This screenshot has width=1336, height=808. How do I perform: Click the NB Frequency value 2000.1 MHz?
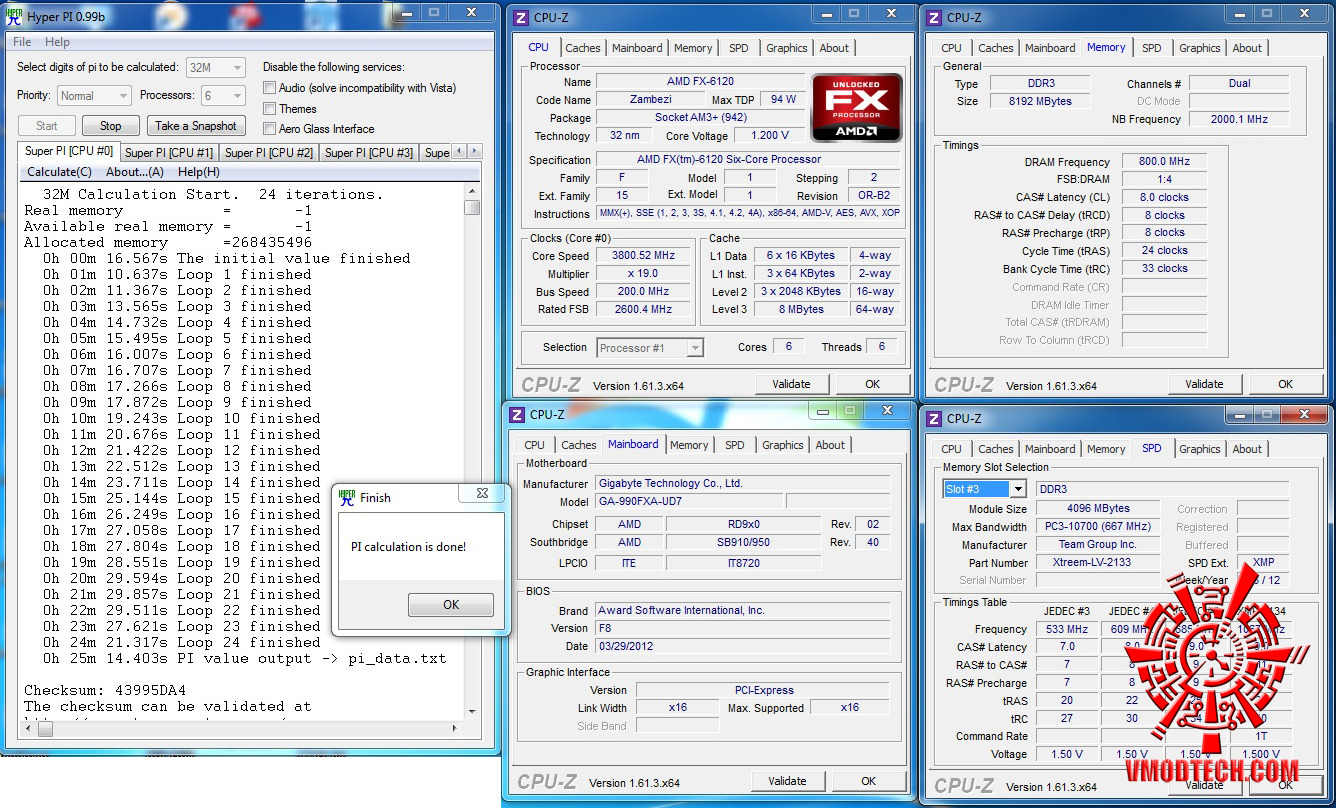pos(1239,119)
